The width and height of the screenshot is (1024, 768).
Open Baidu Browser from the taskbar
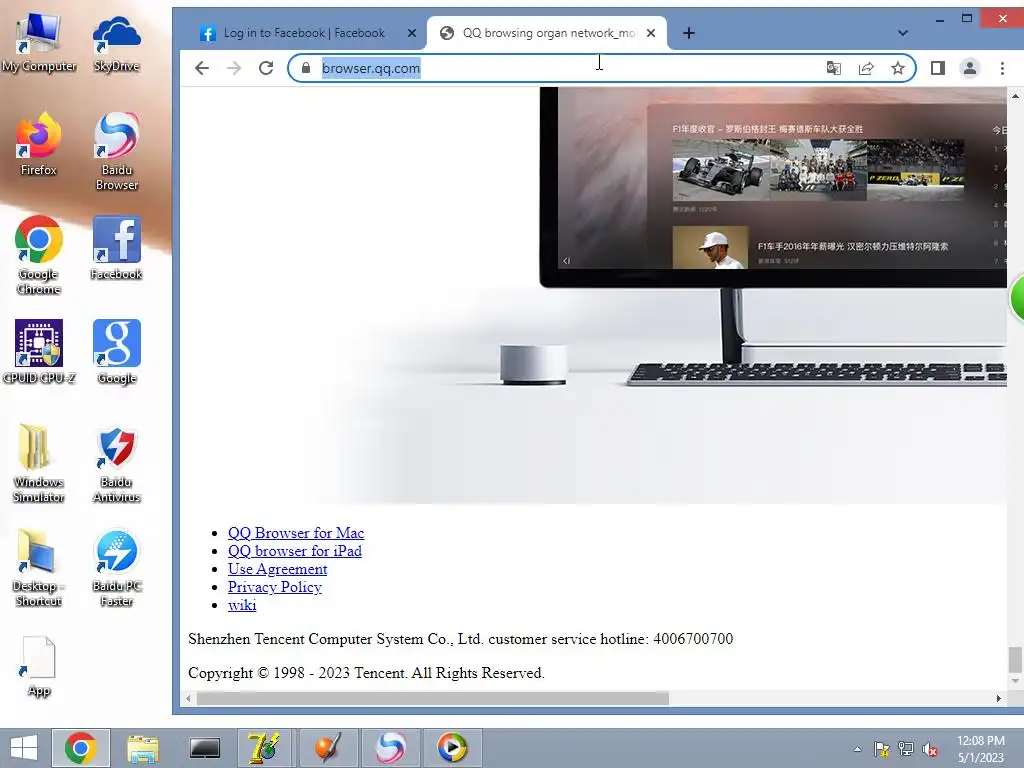pyautogui.click(x=391, y=748)
